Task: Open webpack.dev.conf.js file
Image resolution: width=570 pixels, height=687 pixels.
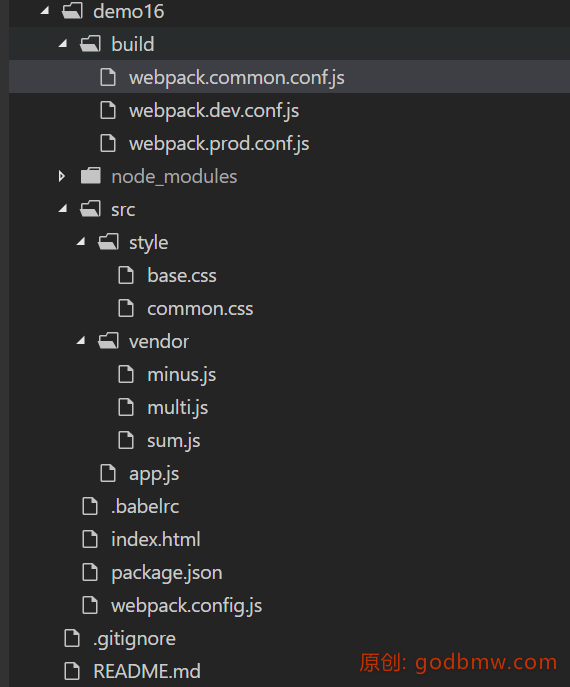Action: (214, 110)
